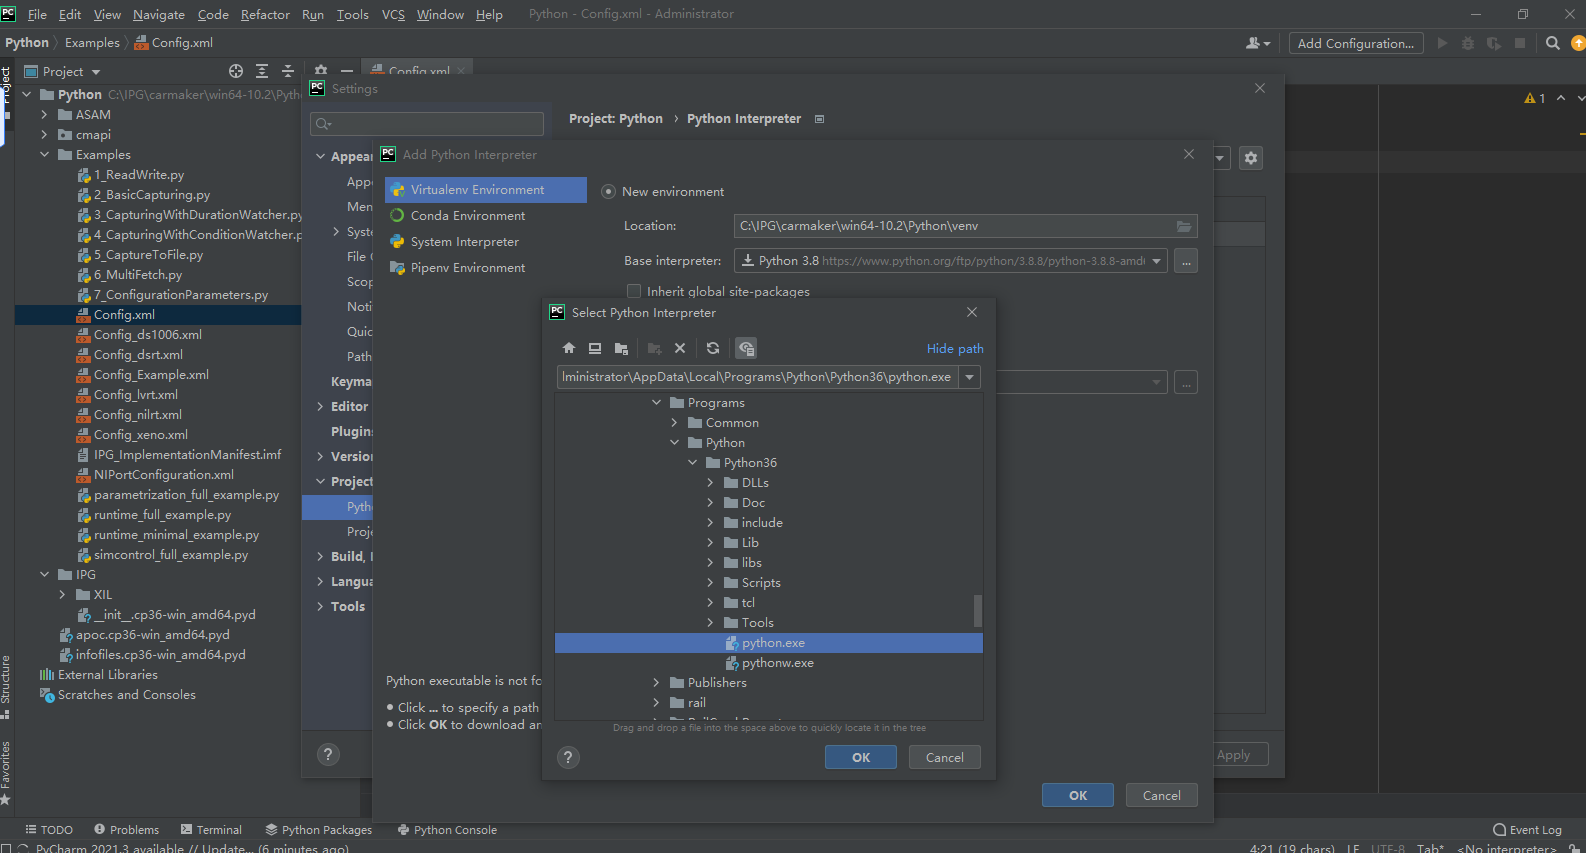Open the Tools menu
This screenshot has height=853, width=1586.
352,14
